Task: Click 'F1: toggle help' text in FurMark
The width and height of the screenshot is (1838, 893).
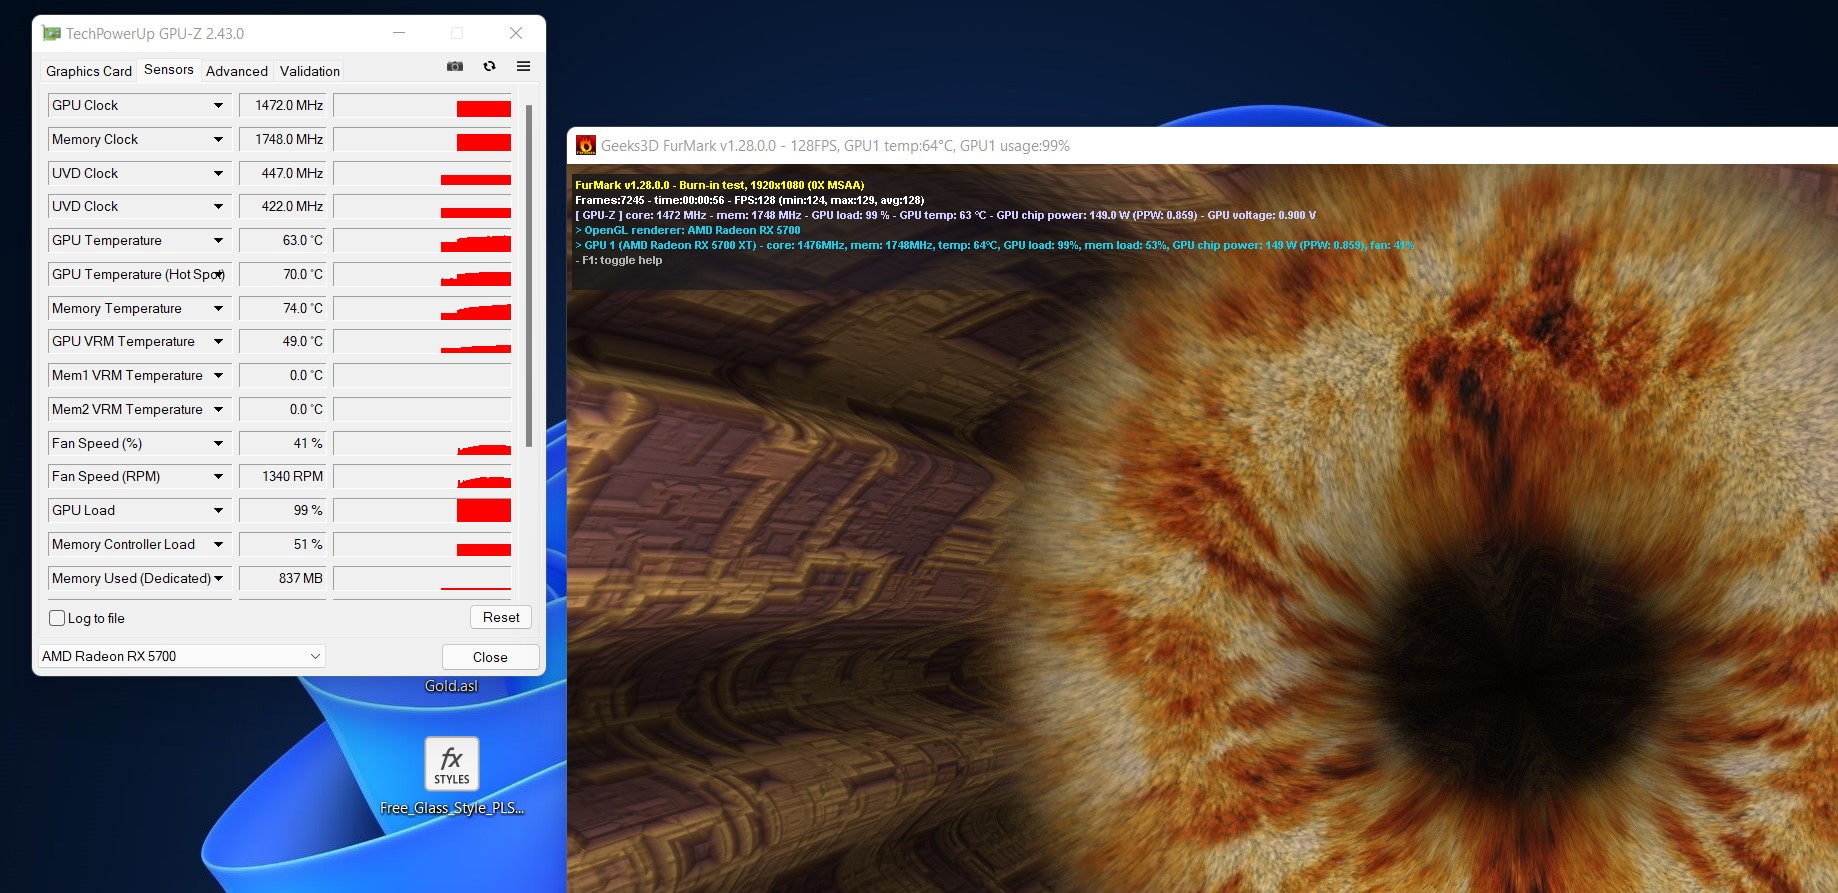Action: point(619,260)
